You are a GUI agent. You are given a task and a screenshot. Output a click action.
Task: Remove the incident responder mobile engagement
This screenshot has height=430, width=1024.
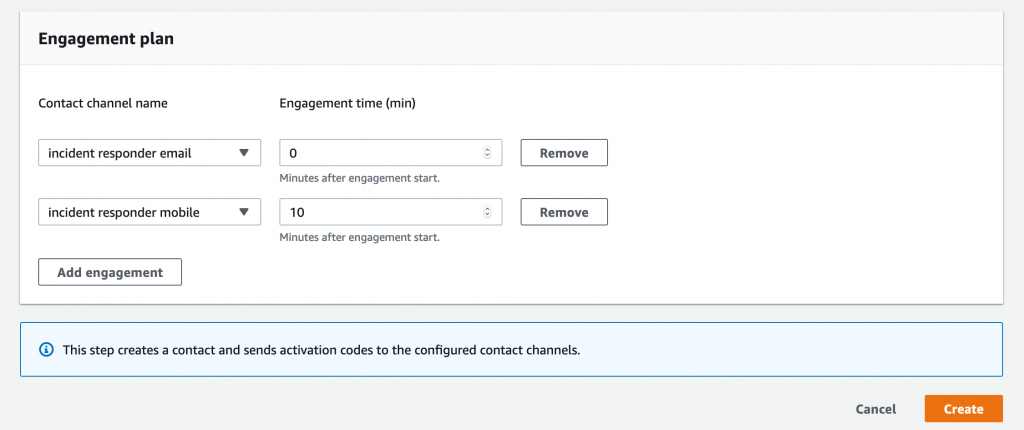tap(564, 212)
